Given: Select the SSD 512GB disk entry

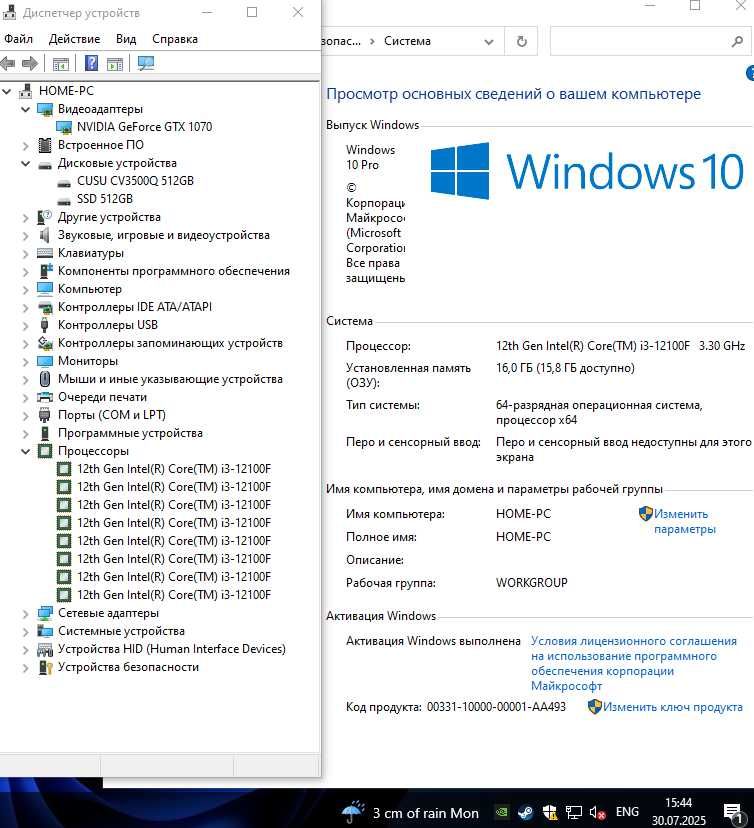Looking at the screenshot, I should click(x=105, y=199).
